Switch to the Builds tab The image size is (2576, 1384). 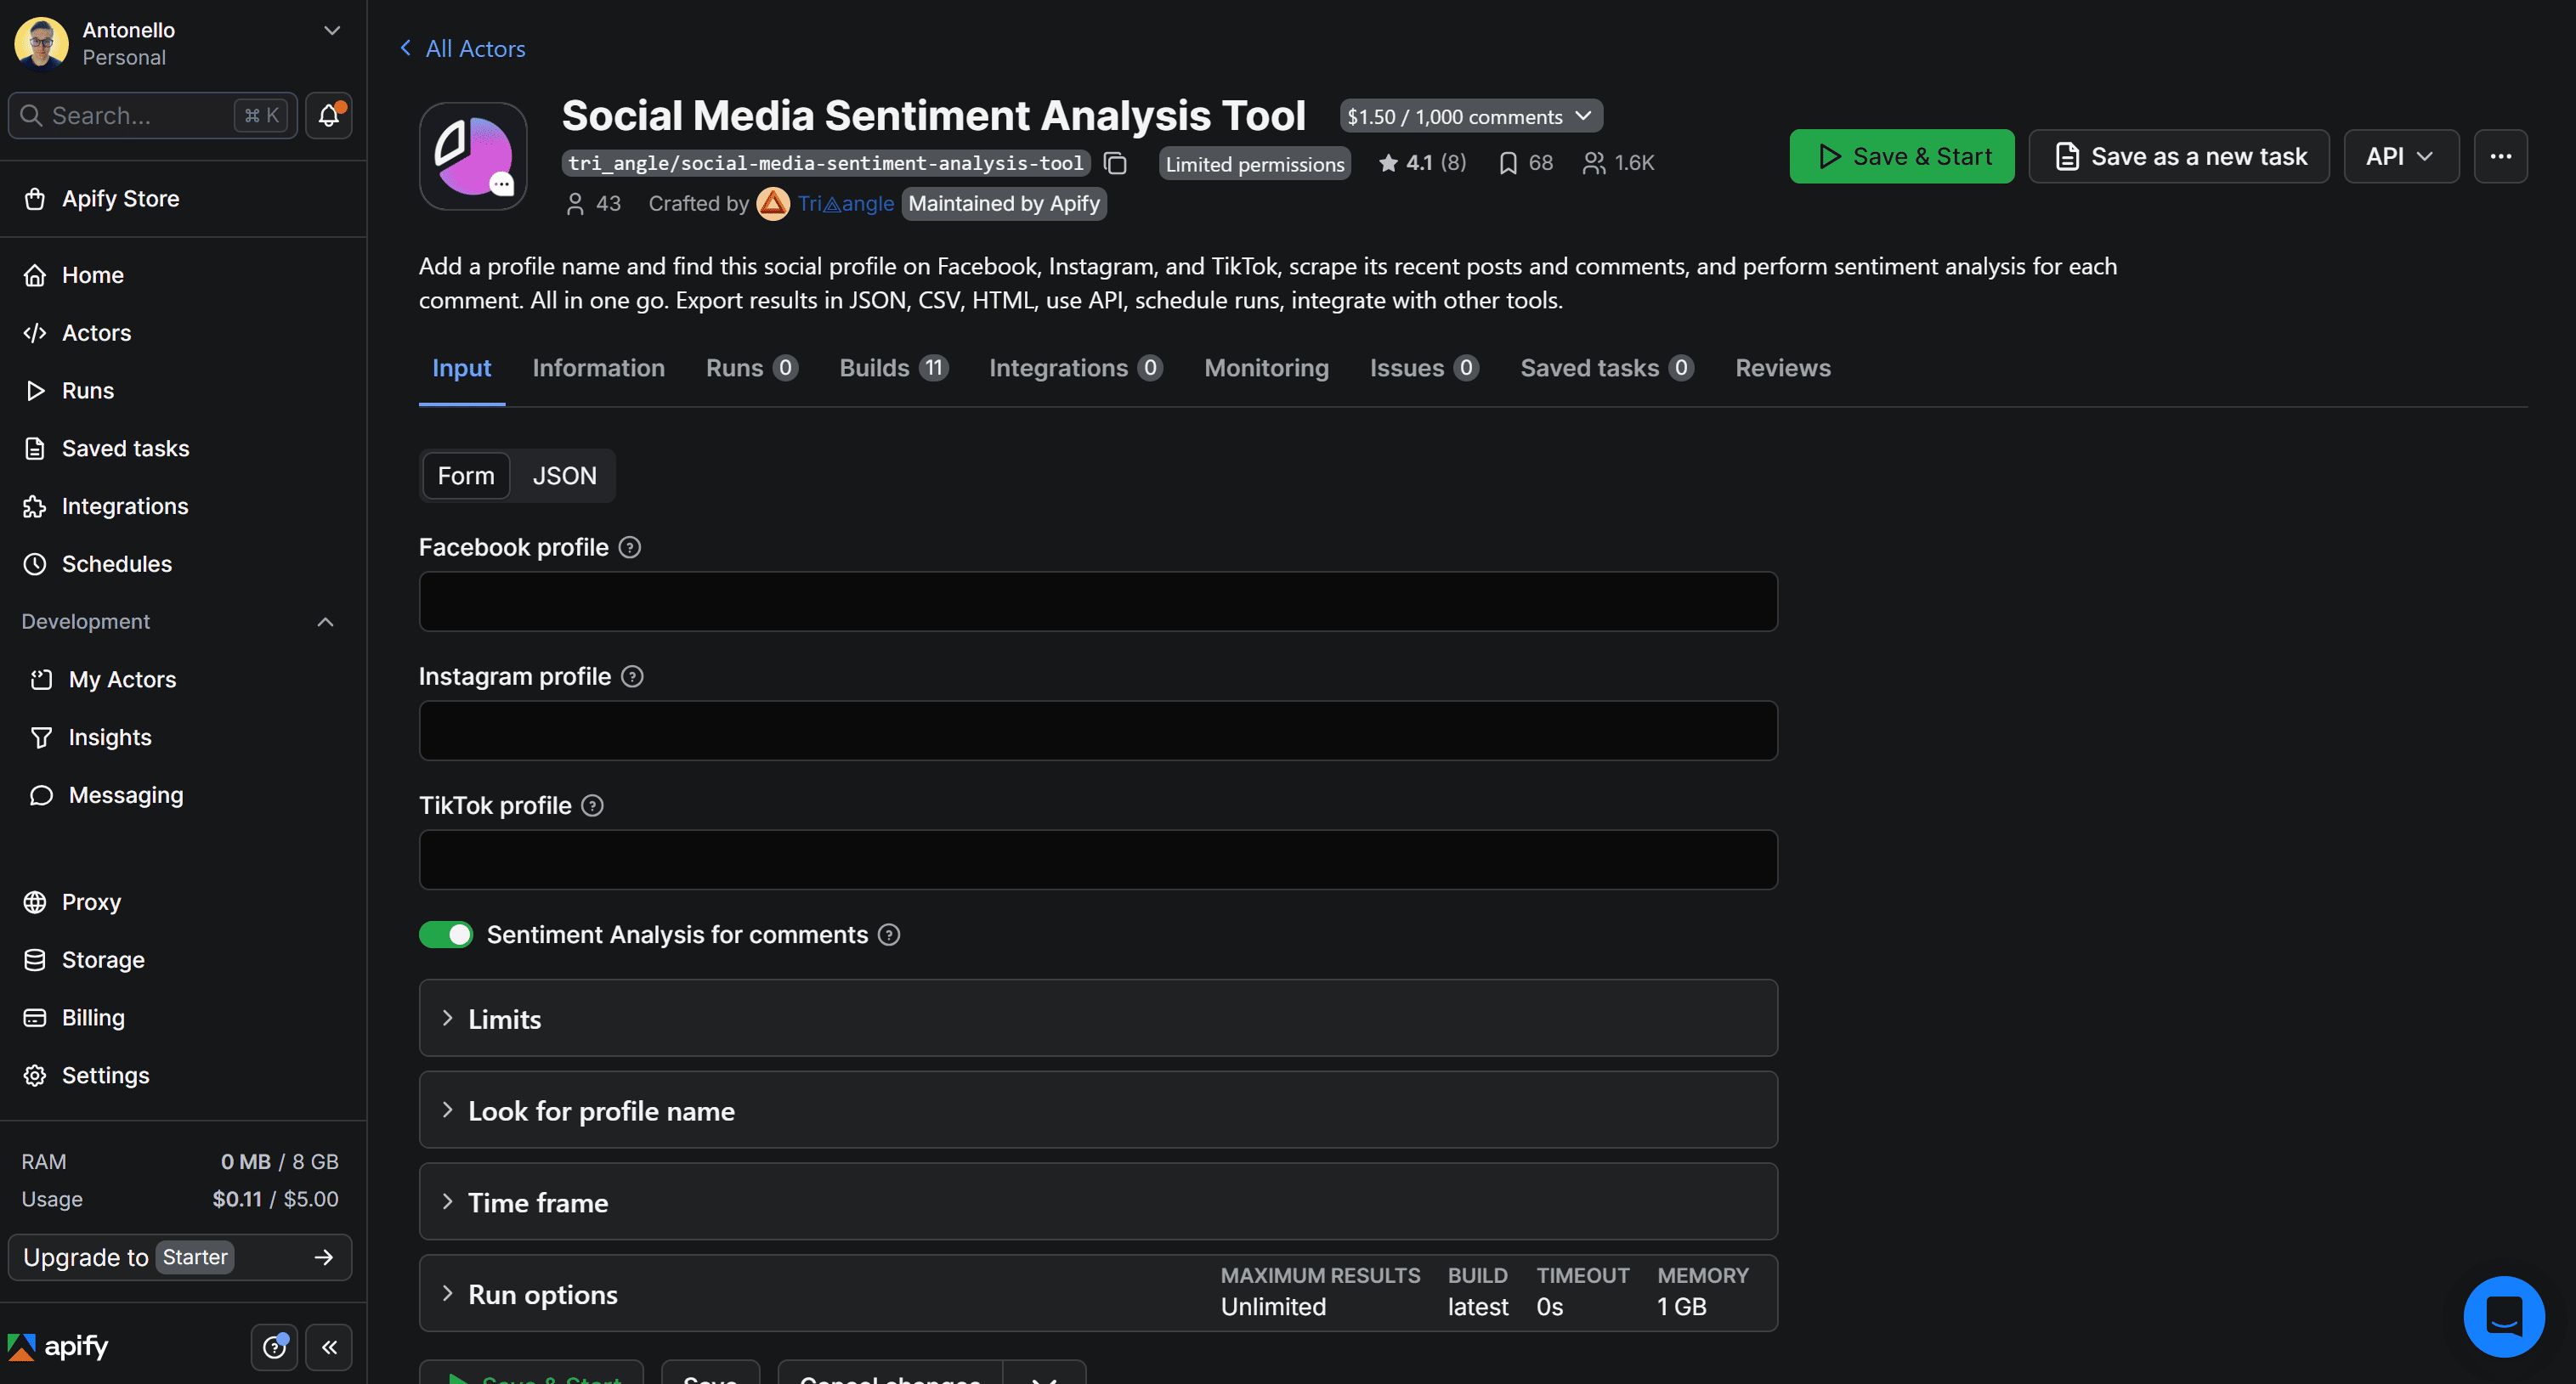877,367
